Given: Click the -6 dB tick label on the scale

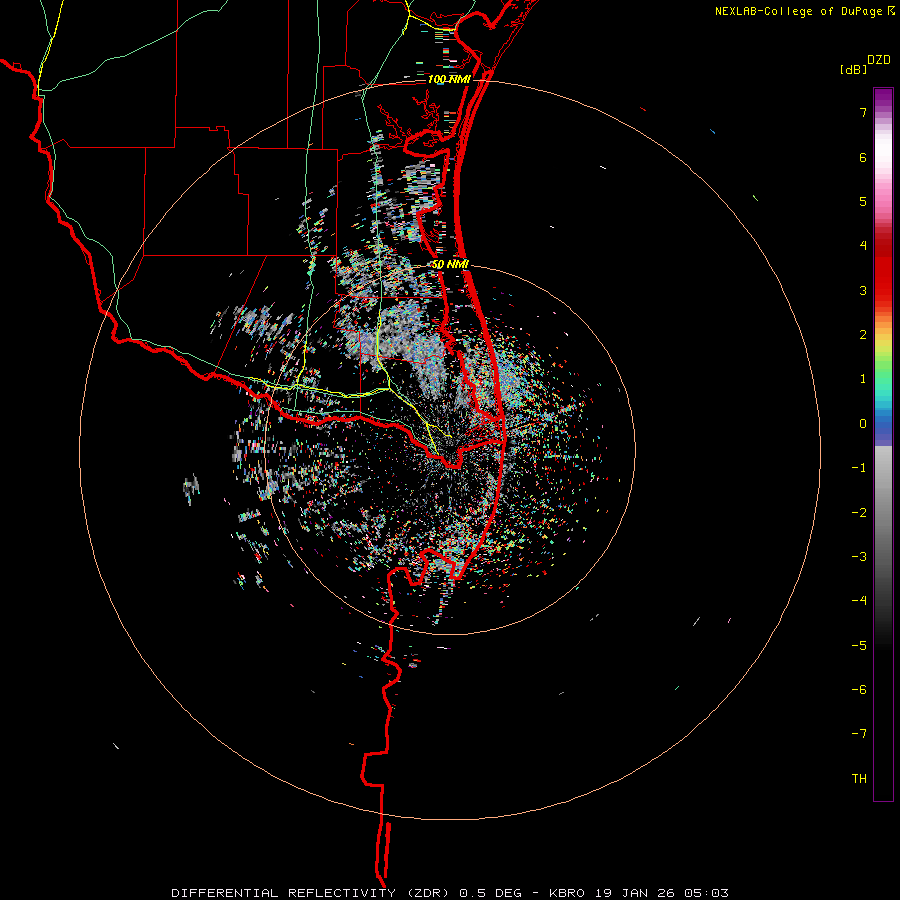Looking at the screenshot, I should pyautogui.click(x=859, y=690).
